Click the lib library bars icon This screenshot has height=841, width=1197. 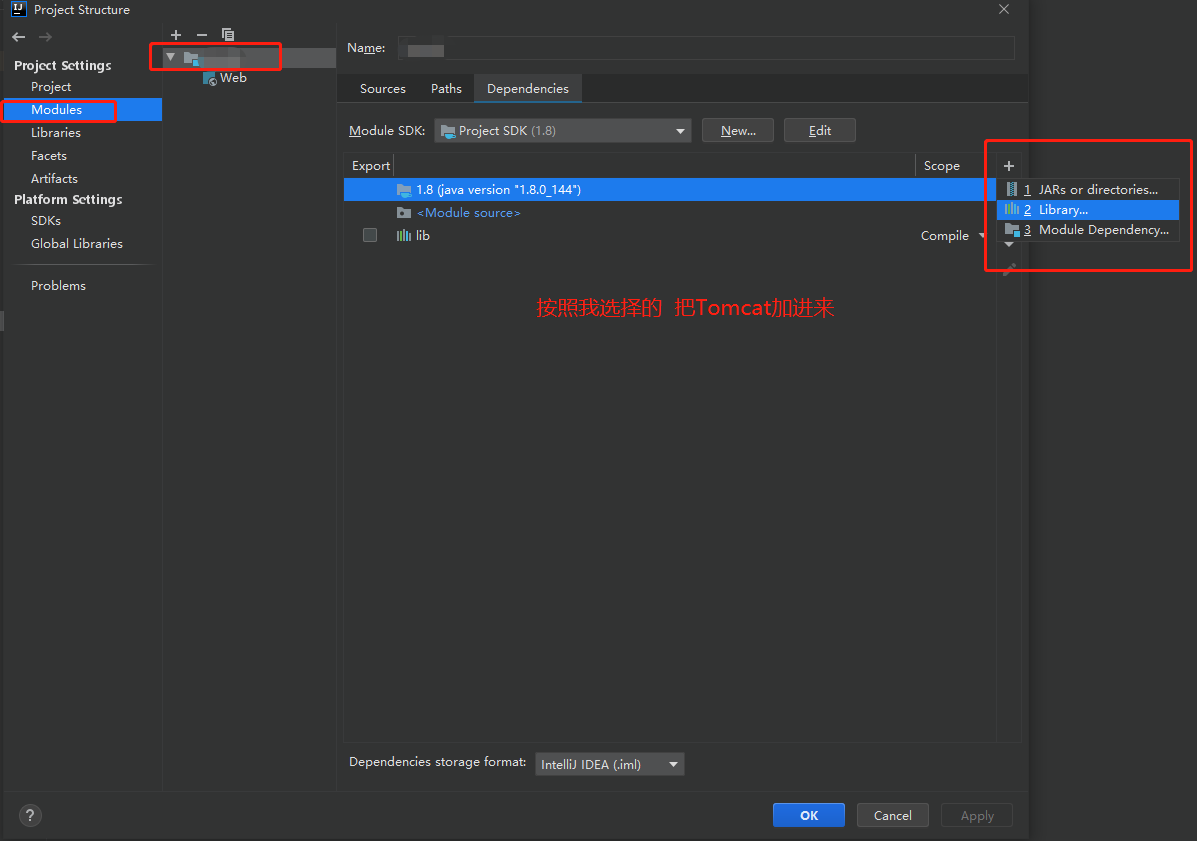pos(404,236)
